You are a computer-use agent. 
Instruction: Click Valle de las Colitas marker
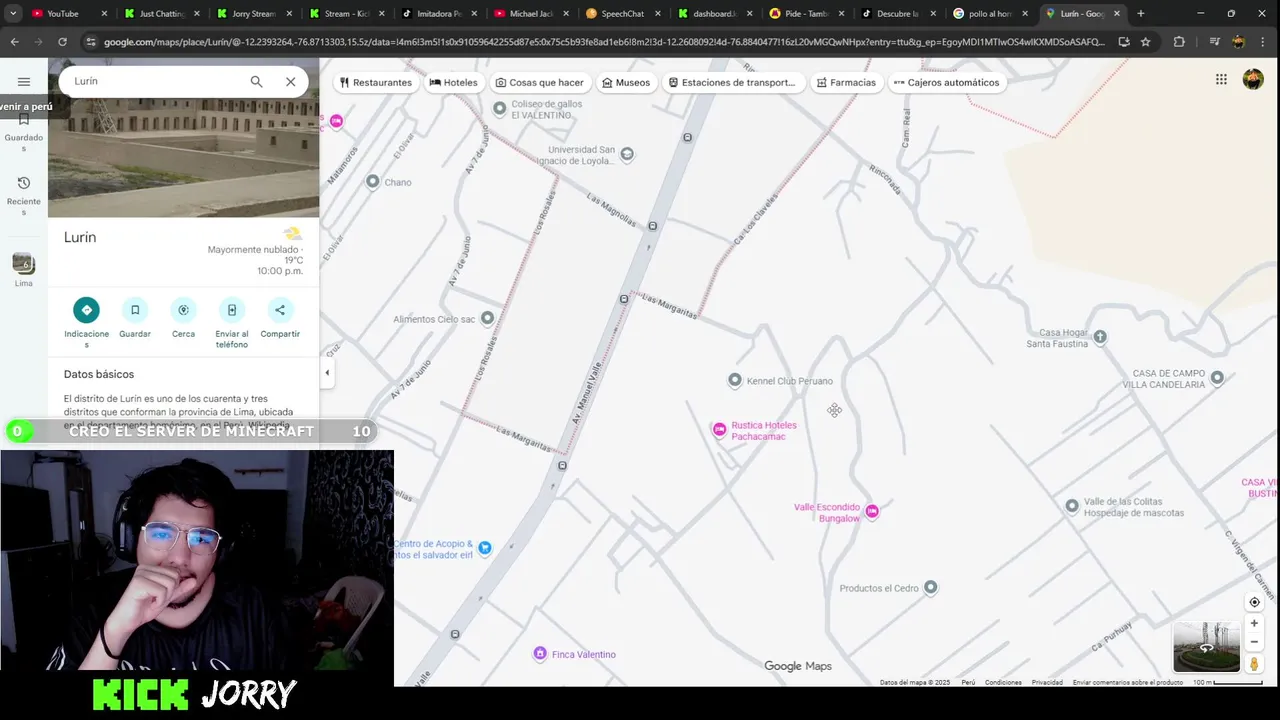click(x=1072, y=506)
